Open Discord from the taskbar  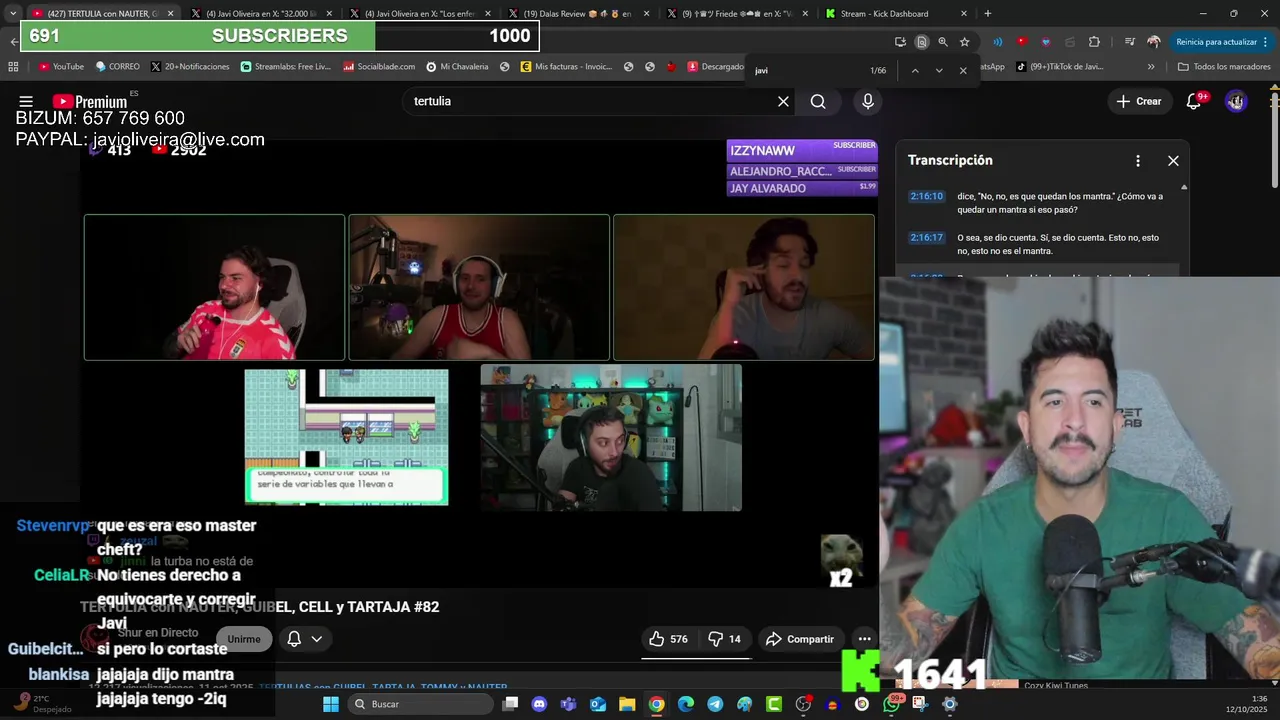pyautogui.click(x=540, y=704)
